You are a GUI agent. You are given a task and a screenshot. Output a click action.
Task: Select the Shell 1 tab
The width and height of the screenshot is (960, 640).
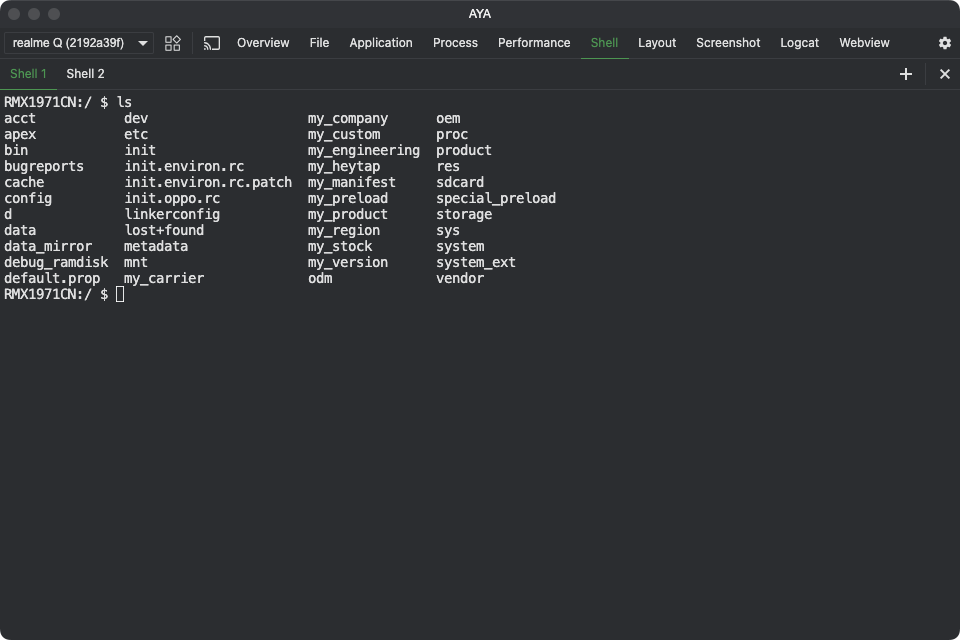pyautogui.click(x=28, y=74)
